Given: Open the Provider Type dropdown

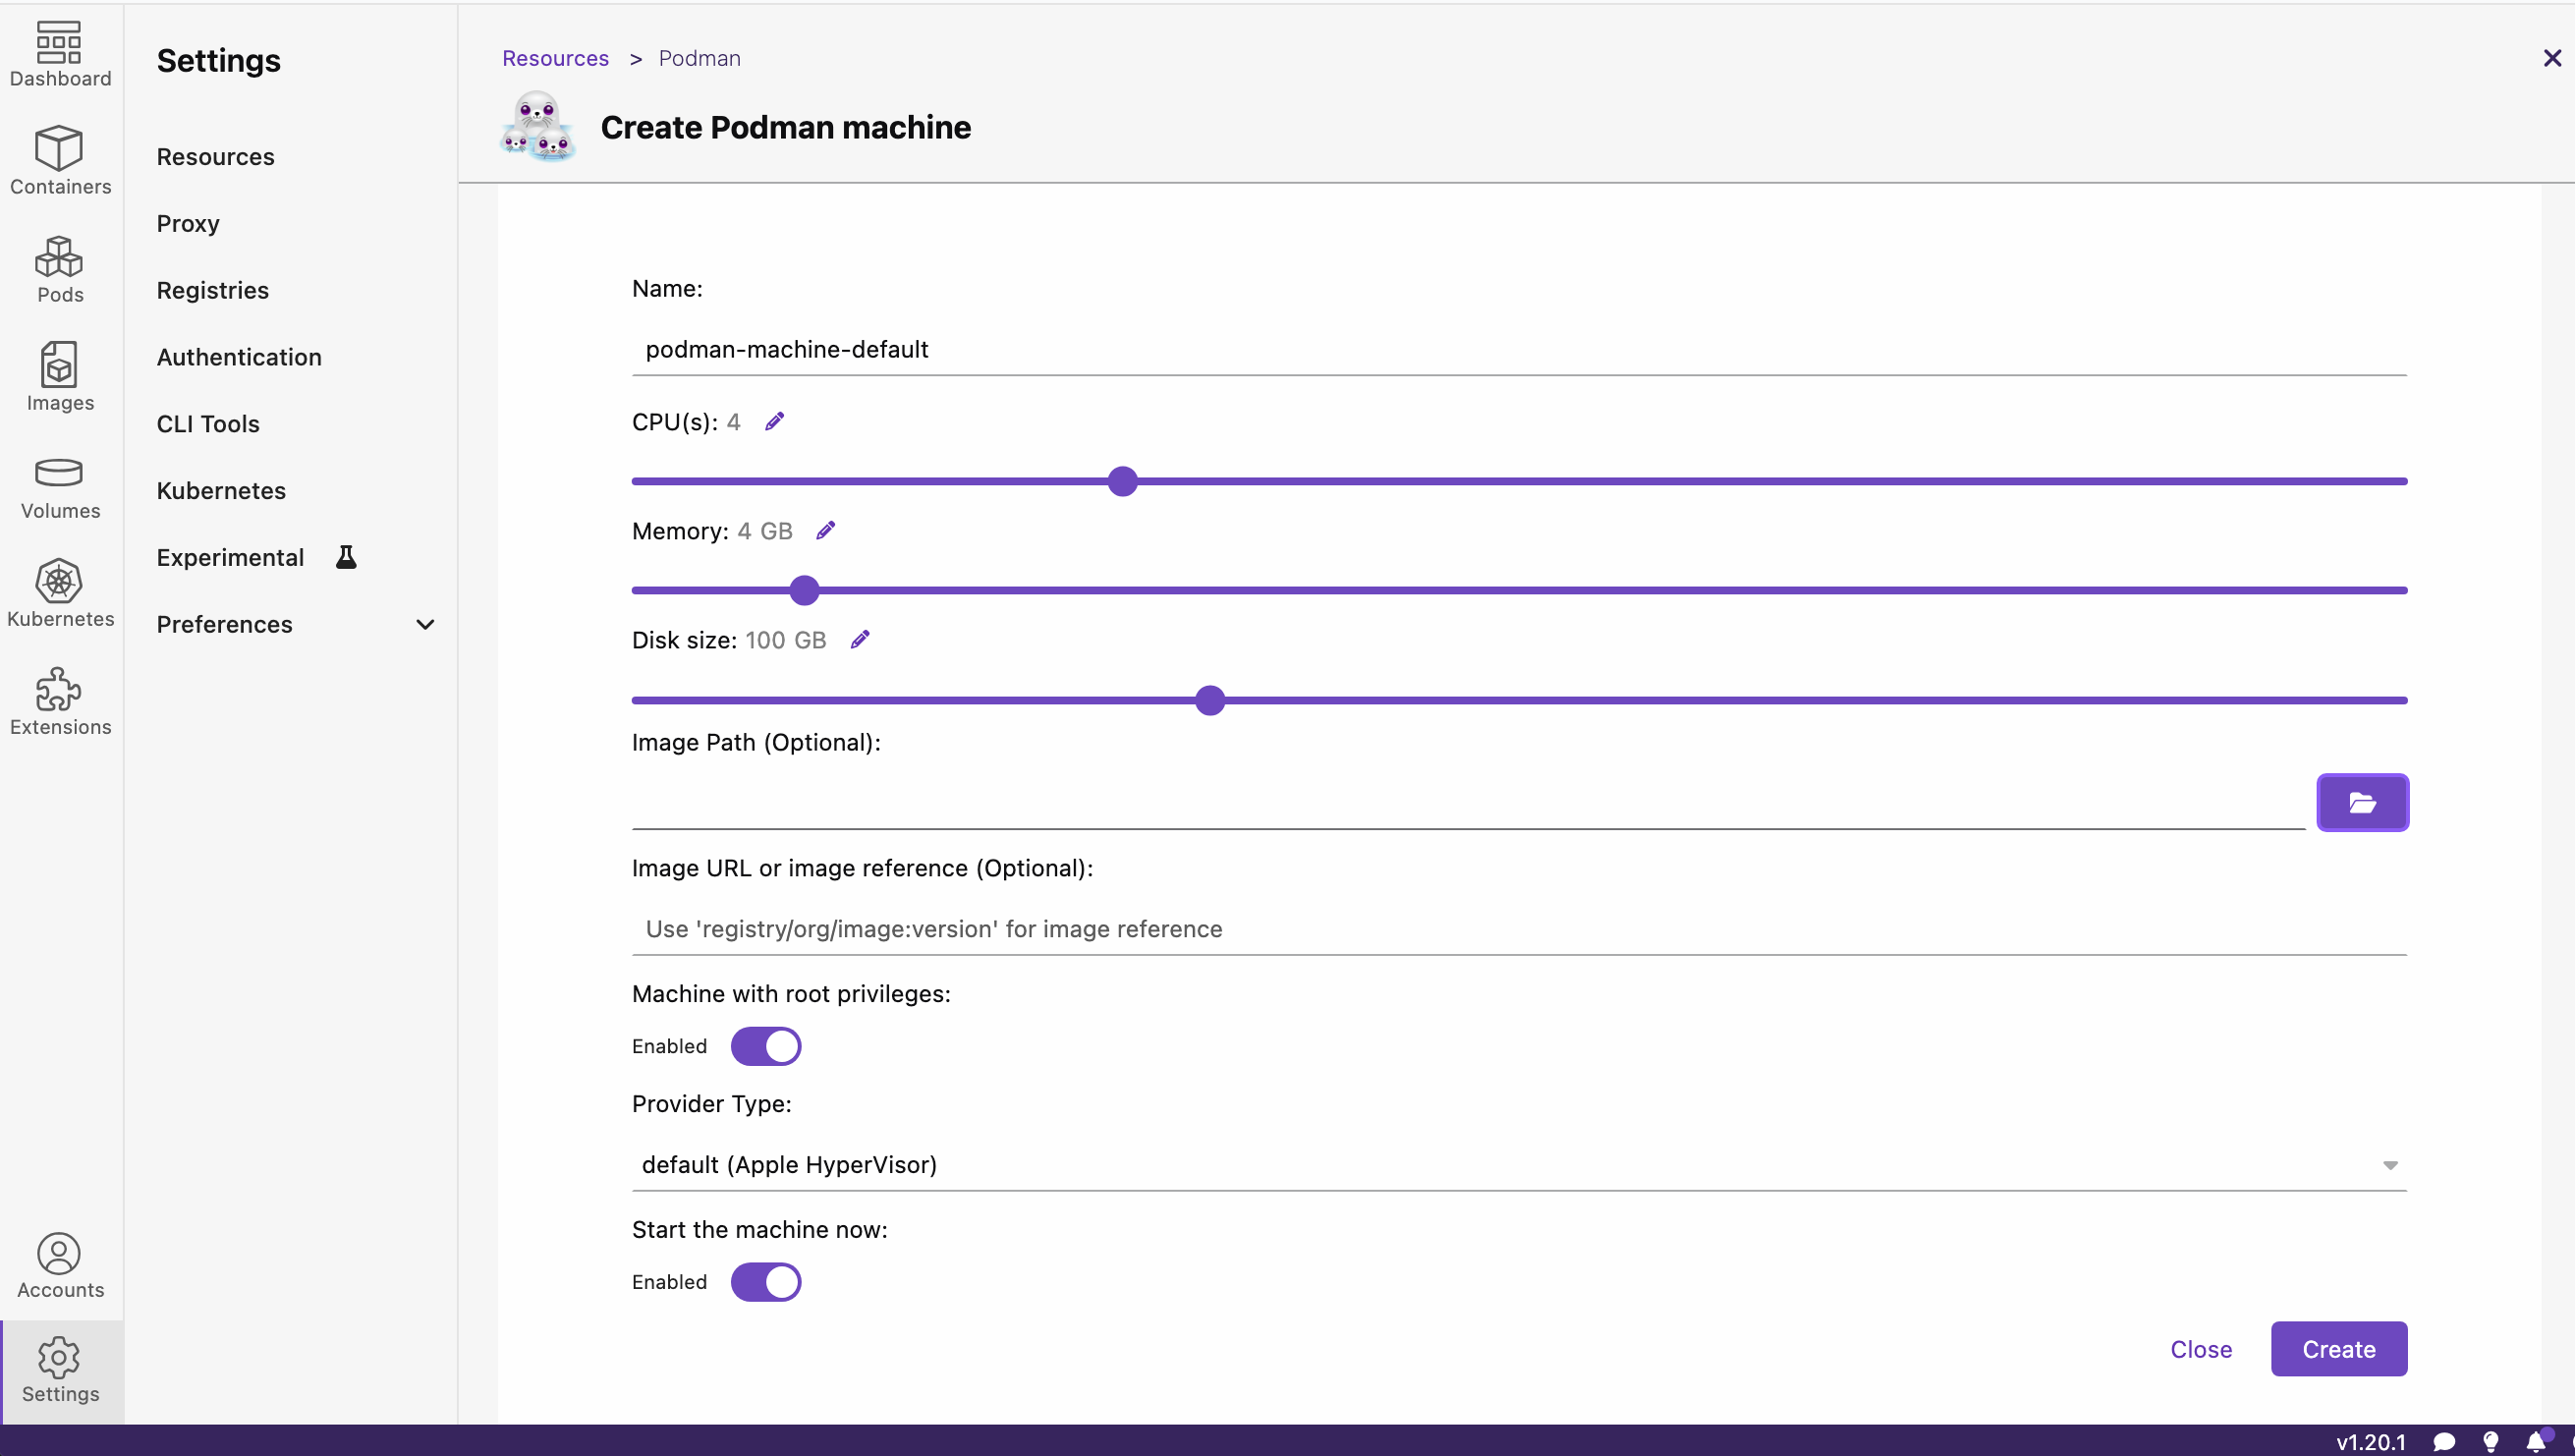Looking at the screenshot, I should pyautogui.click(x=1519, y=1164).
